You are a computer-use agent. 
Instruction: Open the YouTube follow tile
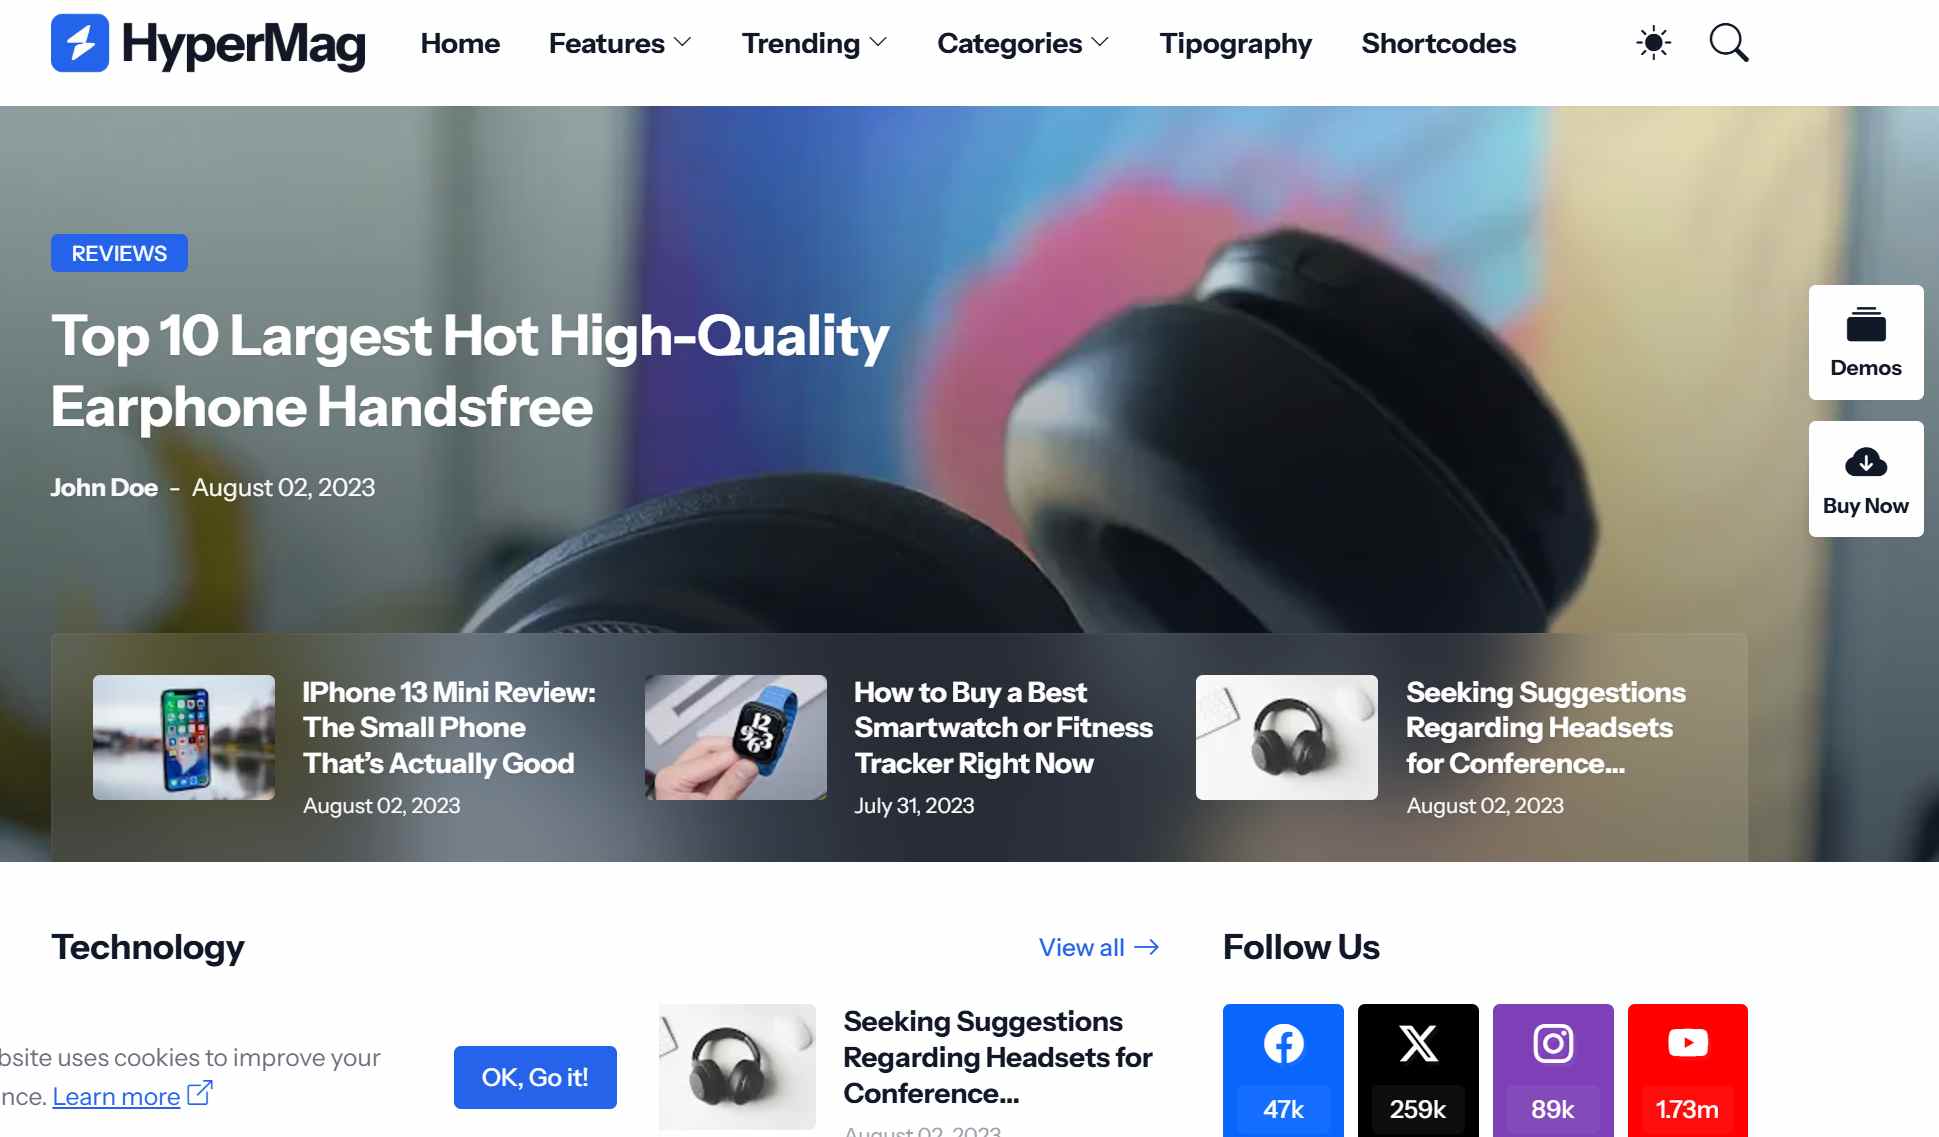click(x=1688, y=1070)
